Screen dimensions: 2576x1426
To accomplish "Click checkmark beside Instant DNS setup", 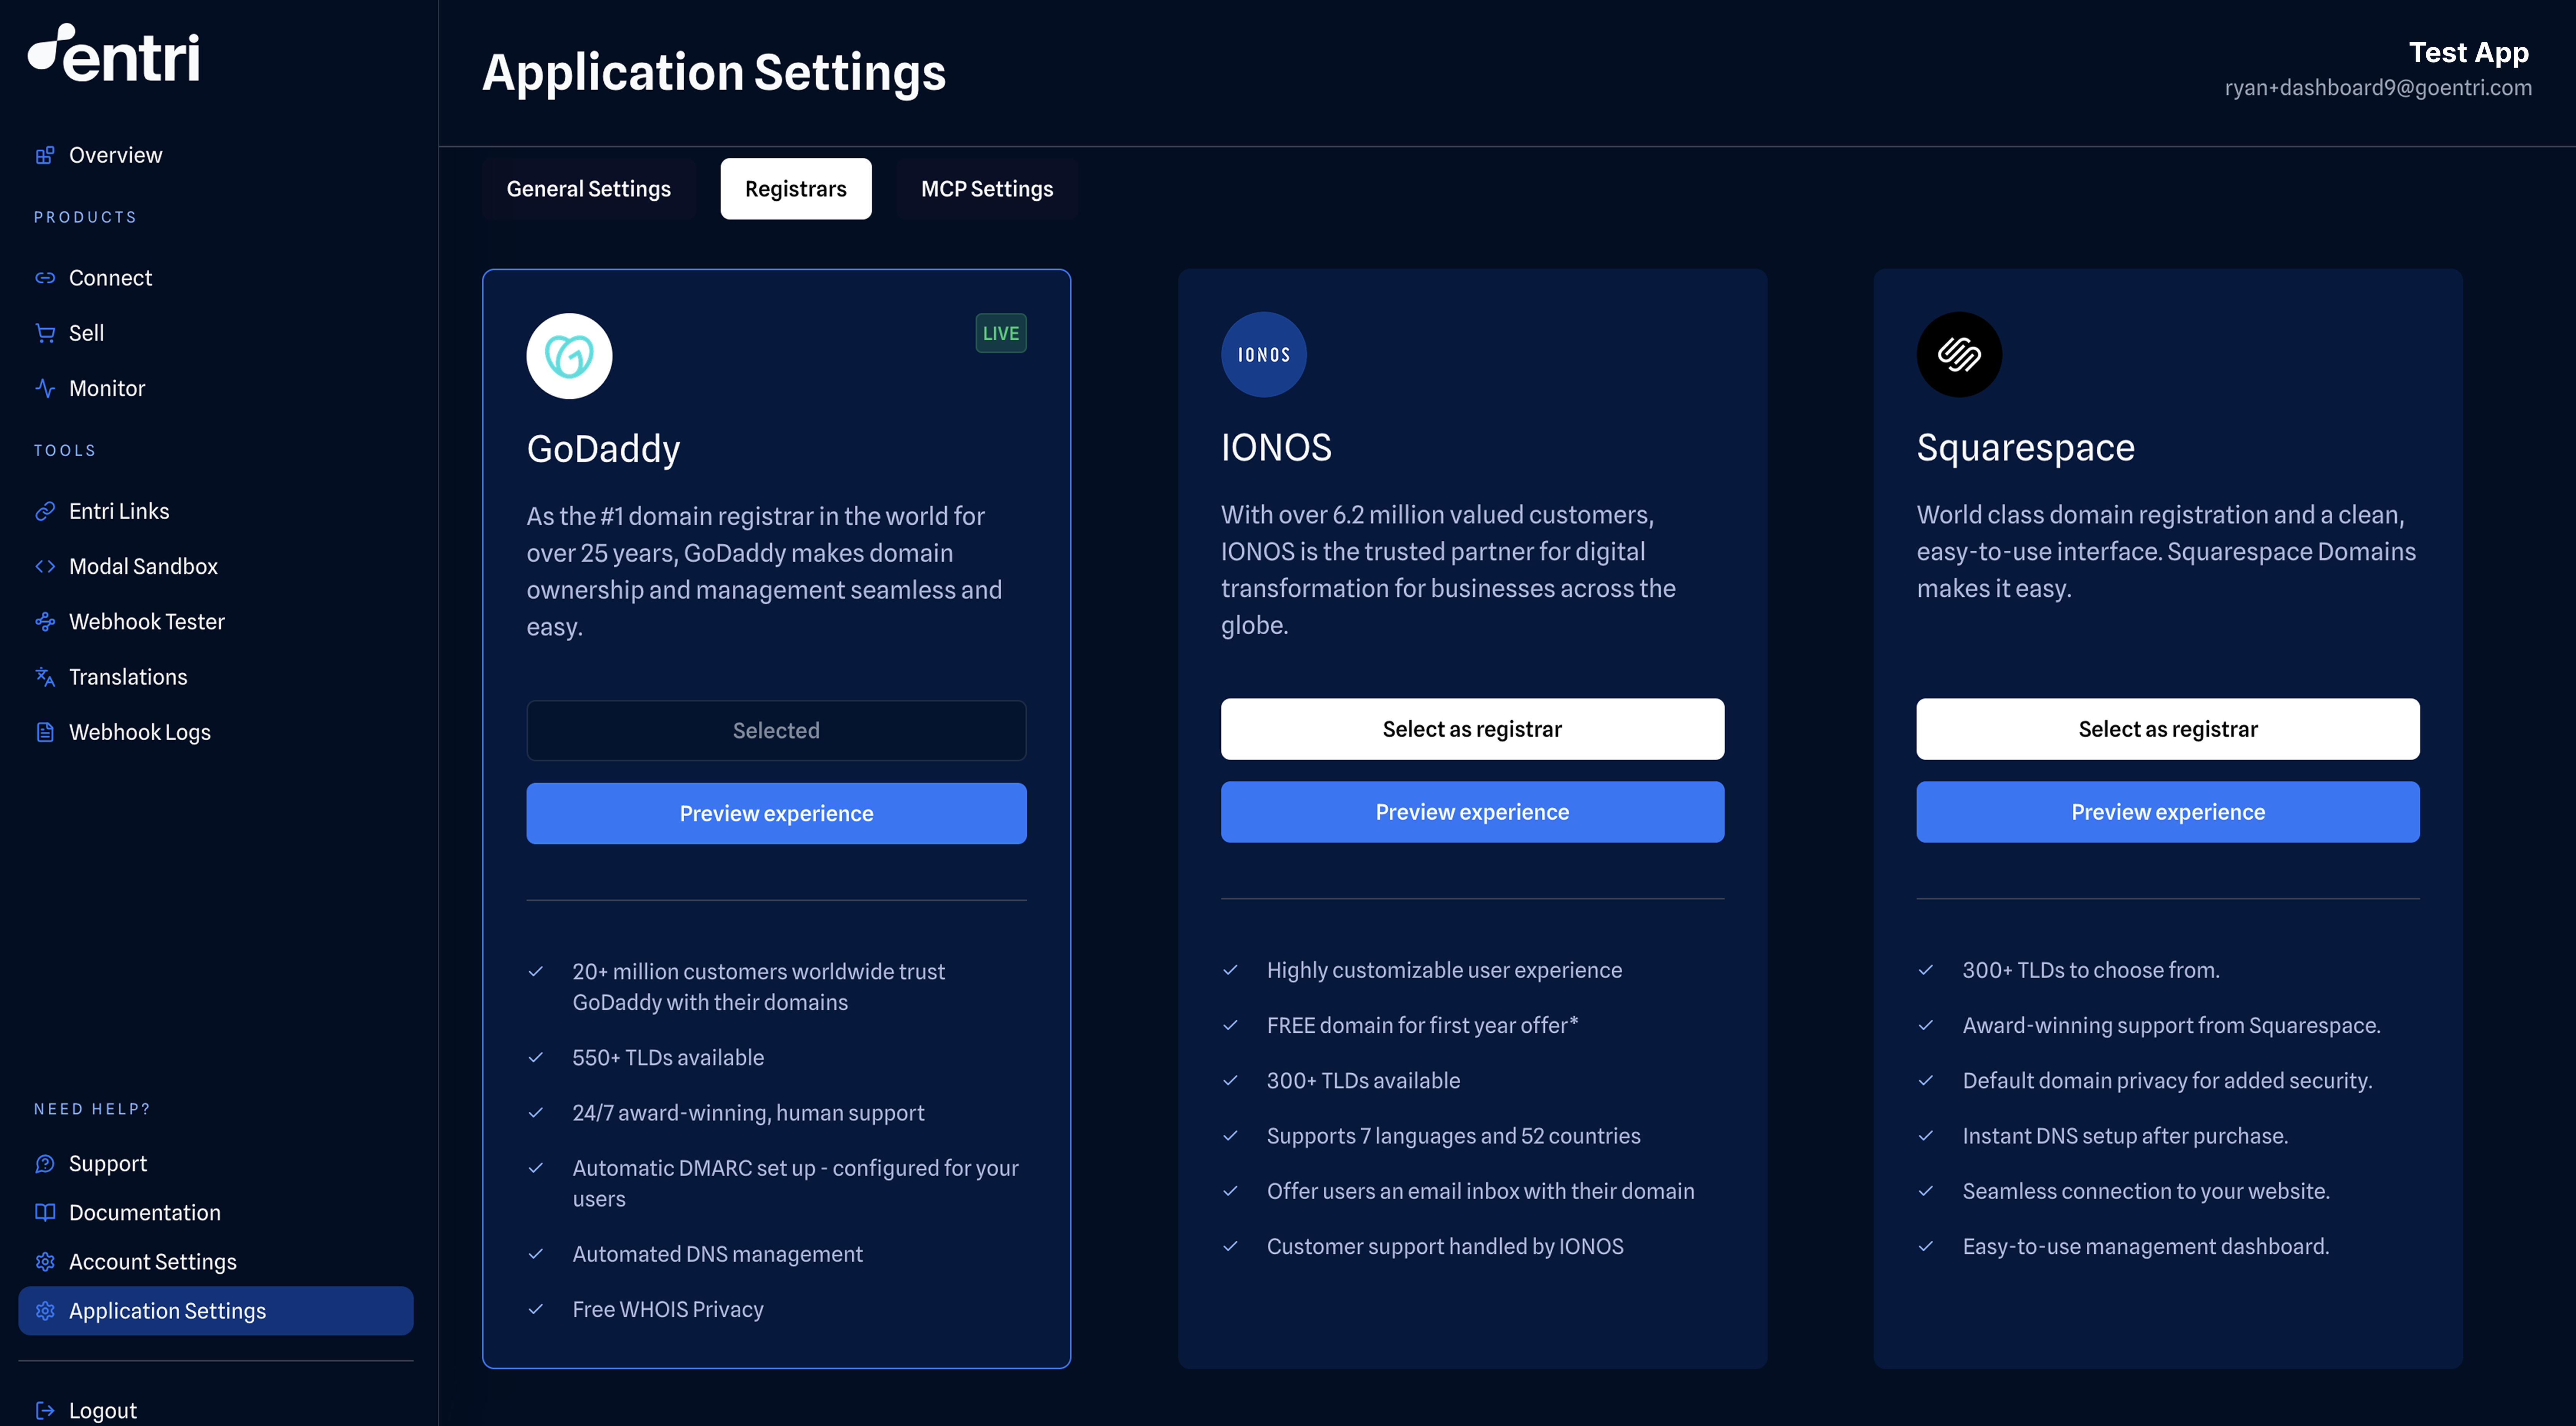I will pos(1926,1136).
